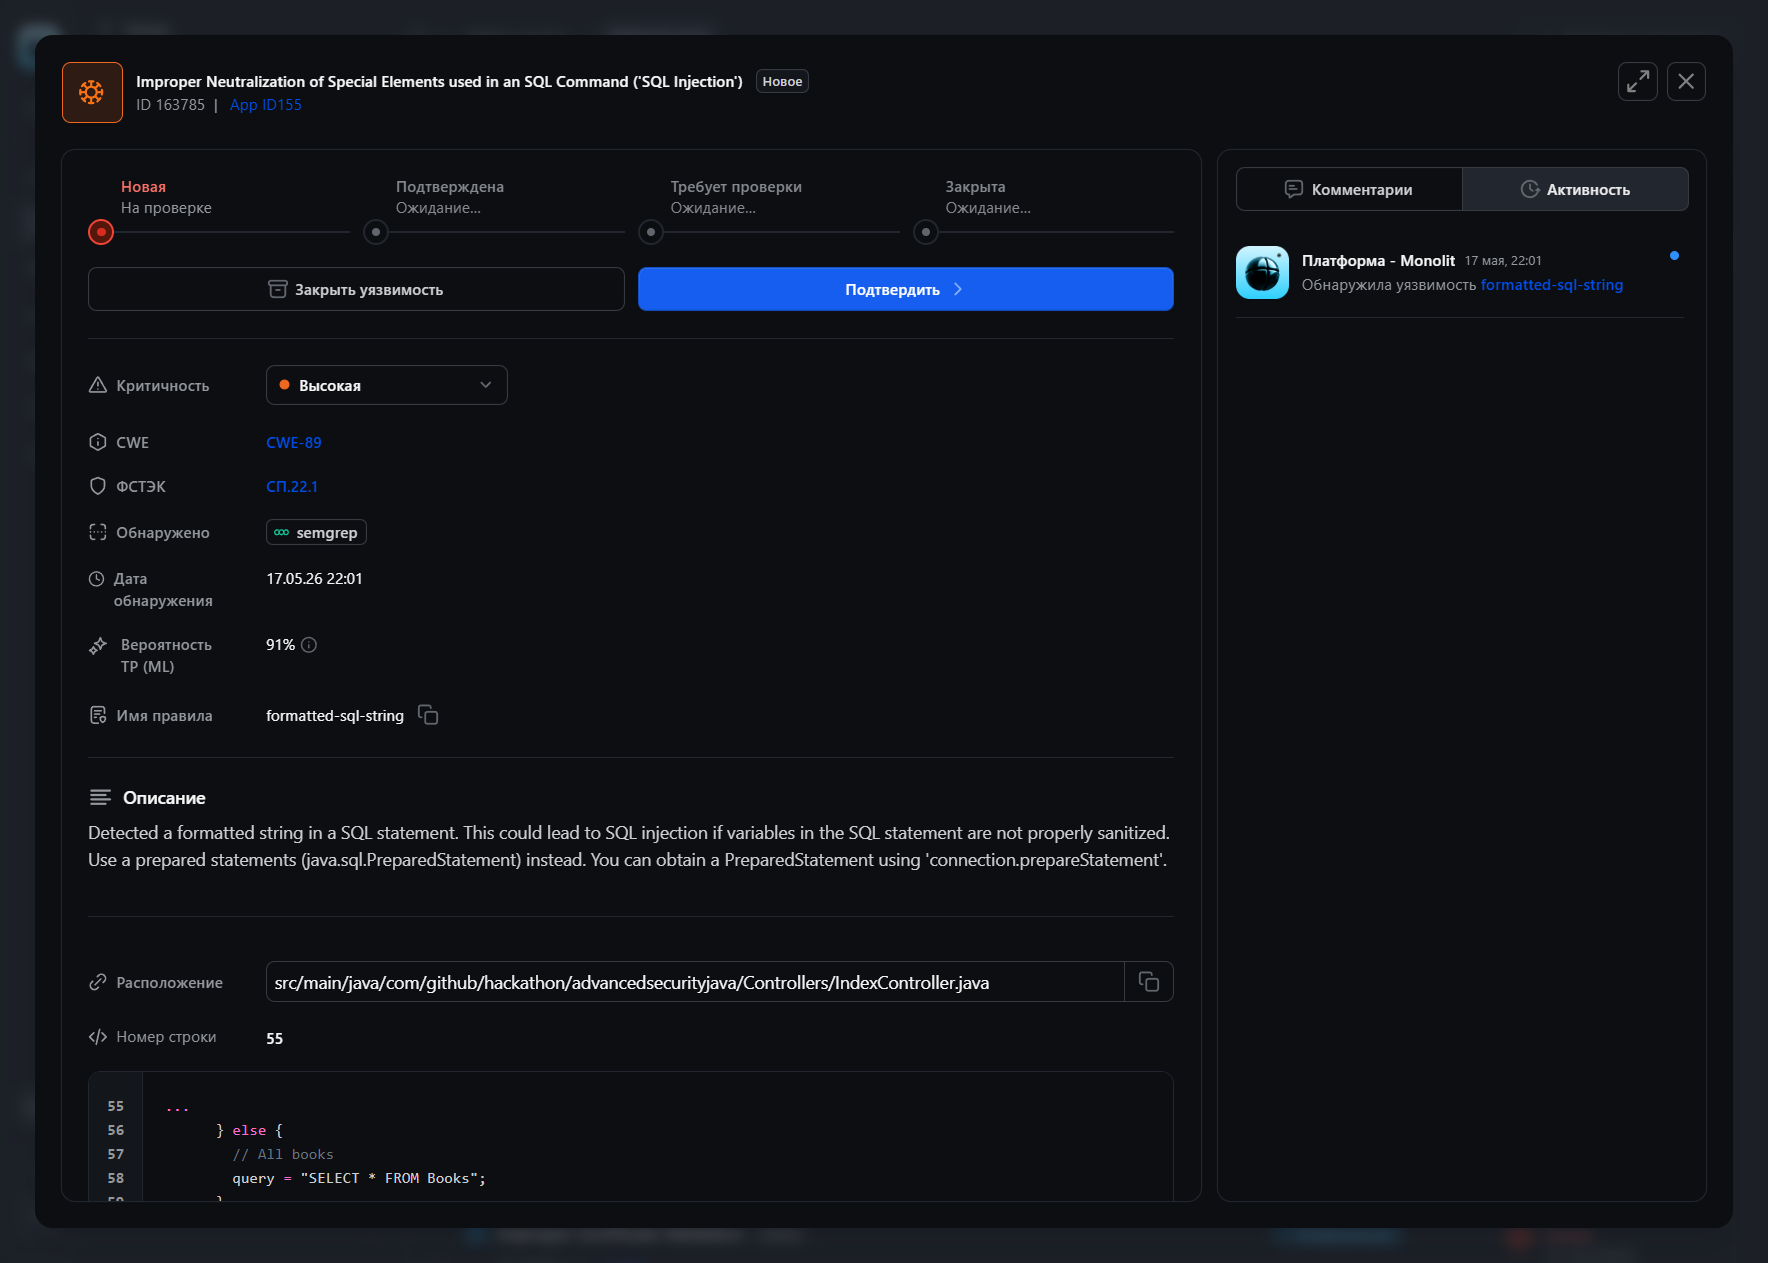Close the vulnerability details dialog
Viewport: 1768px width, 1263px height.
1686,81
